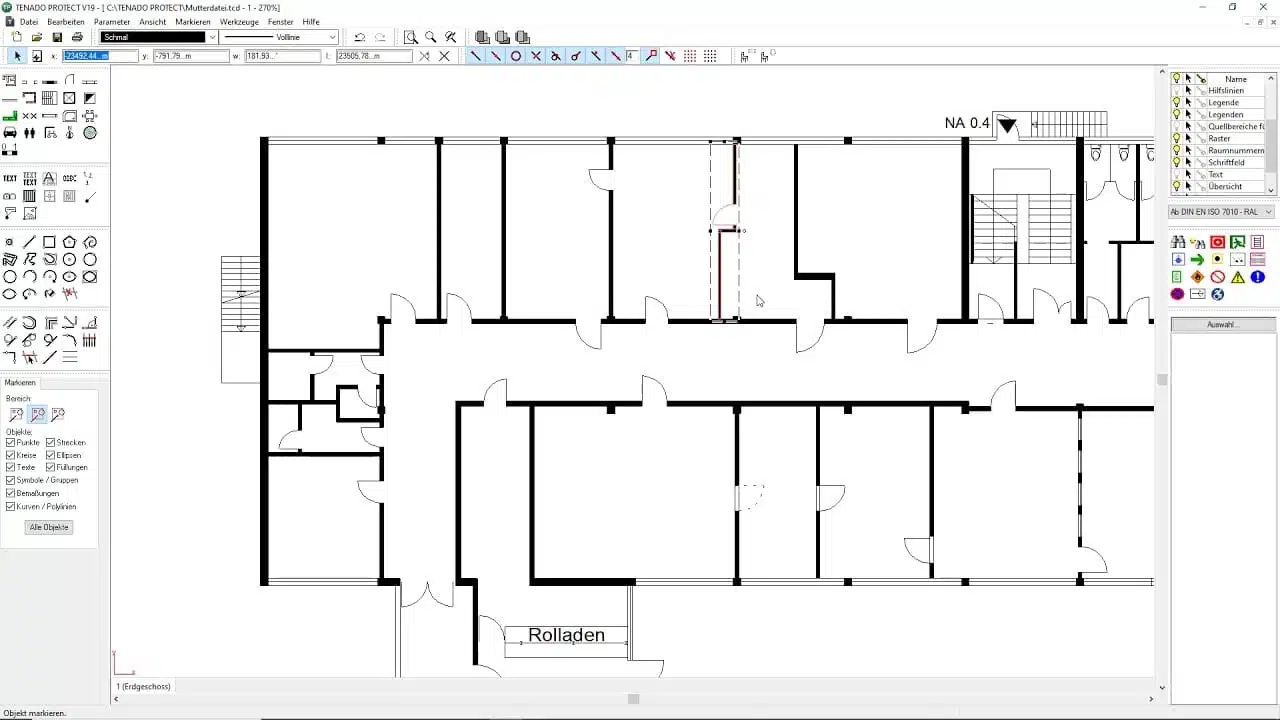Insert the yellow warning triangle sign

point(1237,277)
